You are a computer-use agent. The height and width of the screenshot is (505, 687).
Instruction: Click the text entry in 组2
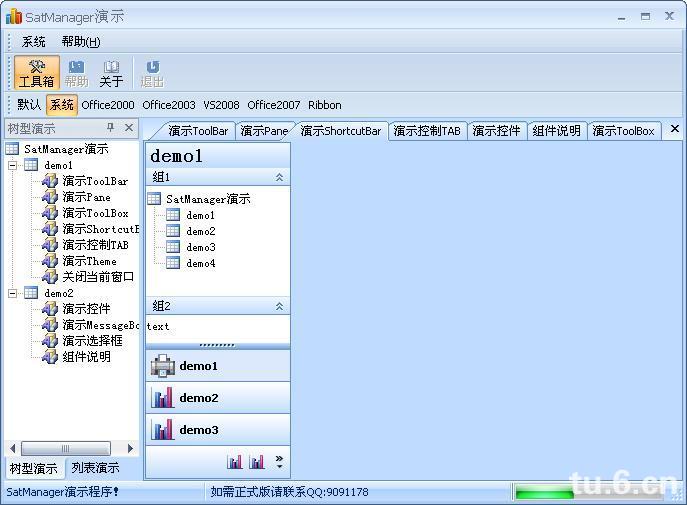point(158,326)
